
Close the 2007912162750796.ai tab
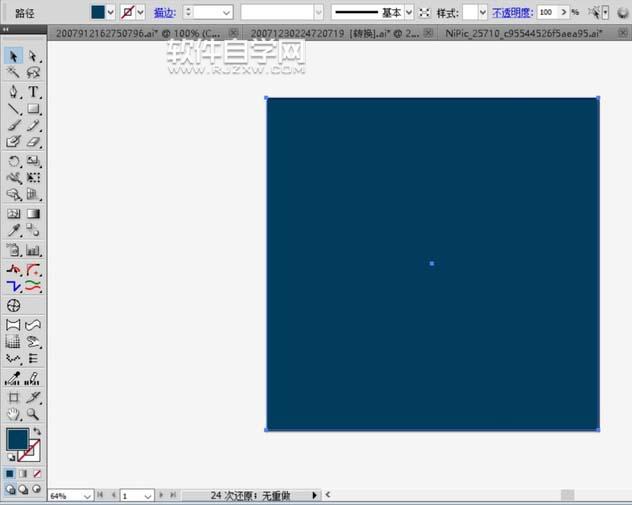tap(233, 33)
